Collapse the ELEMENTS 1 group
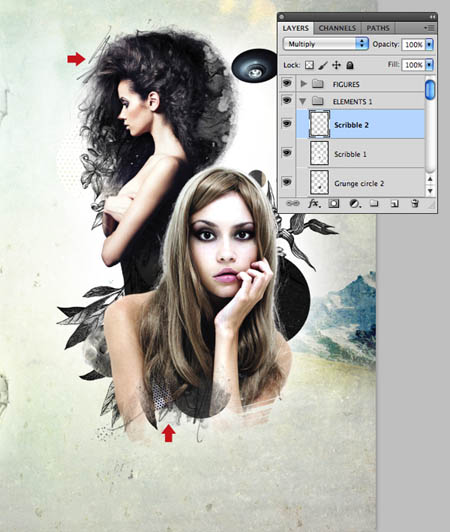The width and height of the screenshot is (450, 532). pos(303,101)
